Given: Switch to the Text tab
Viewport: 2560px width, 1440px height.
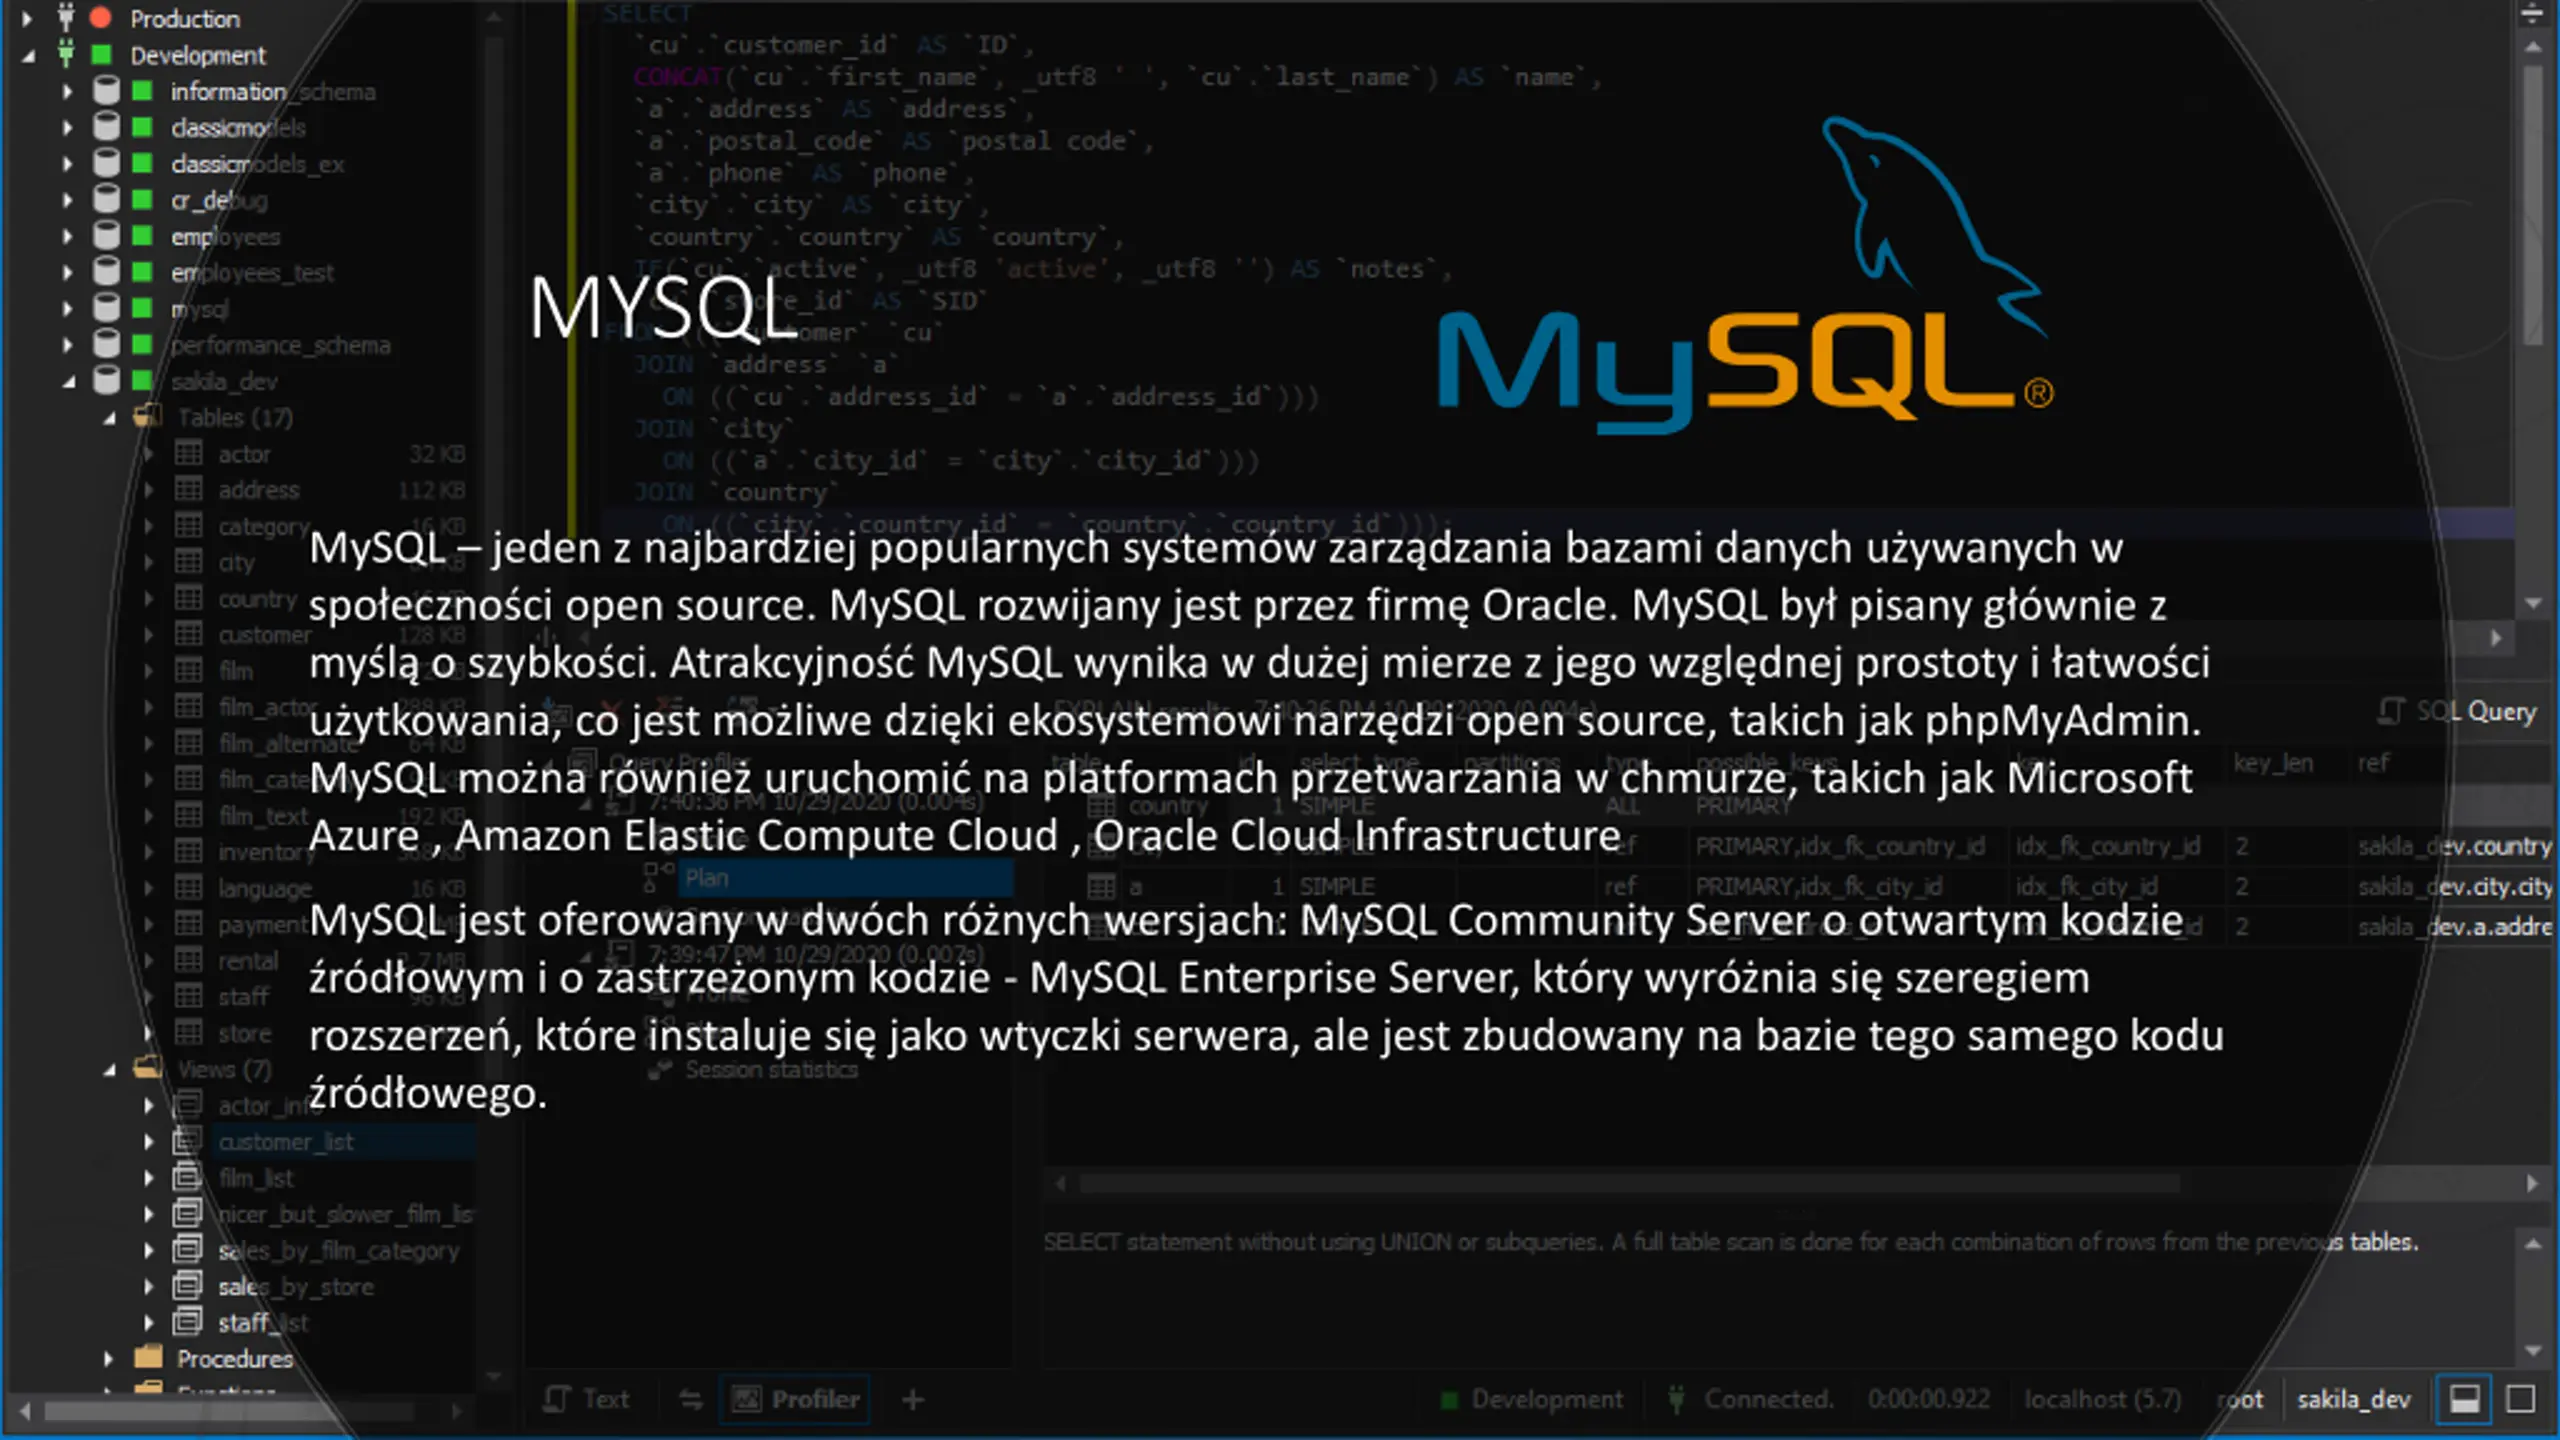Looking at the screenshot, I should [x=586, y=1399].
